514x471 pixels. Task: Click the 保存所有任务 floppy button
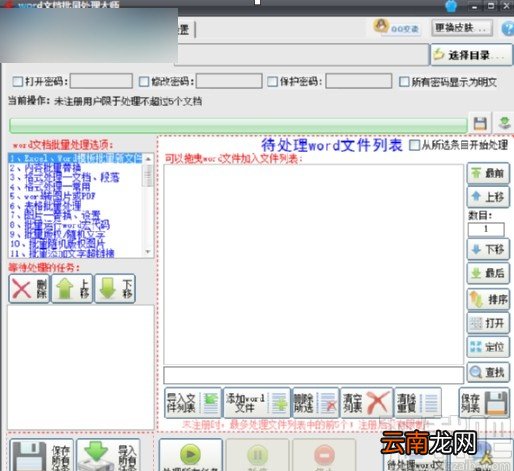coord(41,455)
